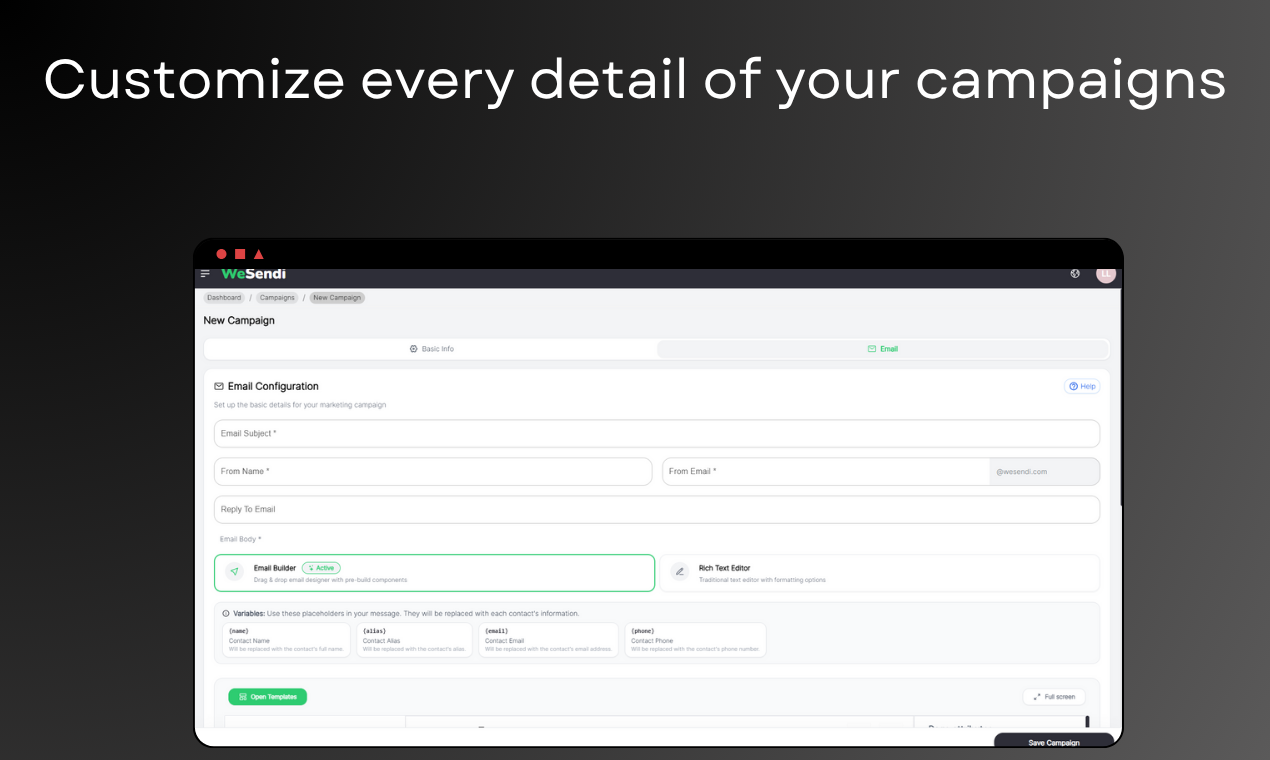Screen dimensions: 1270x760
Task: Toggle the Active badge on Email Builder
Action: (321, 567)
